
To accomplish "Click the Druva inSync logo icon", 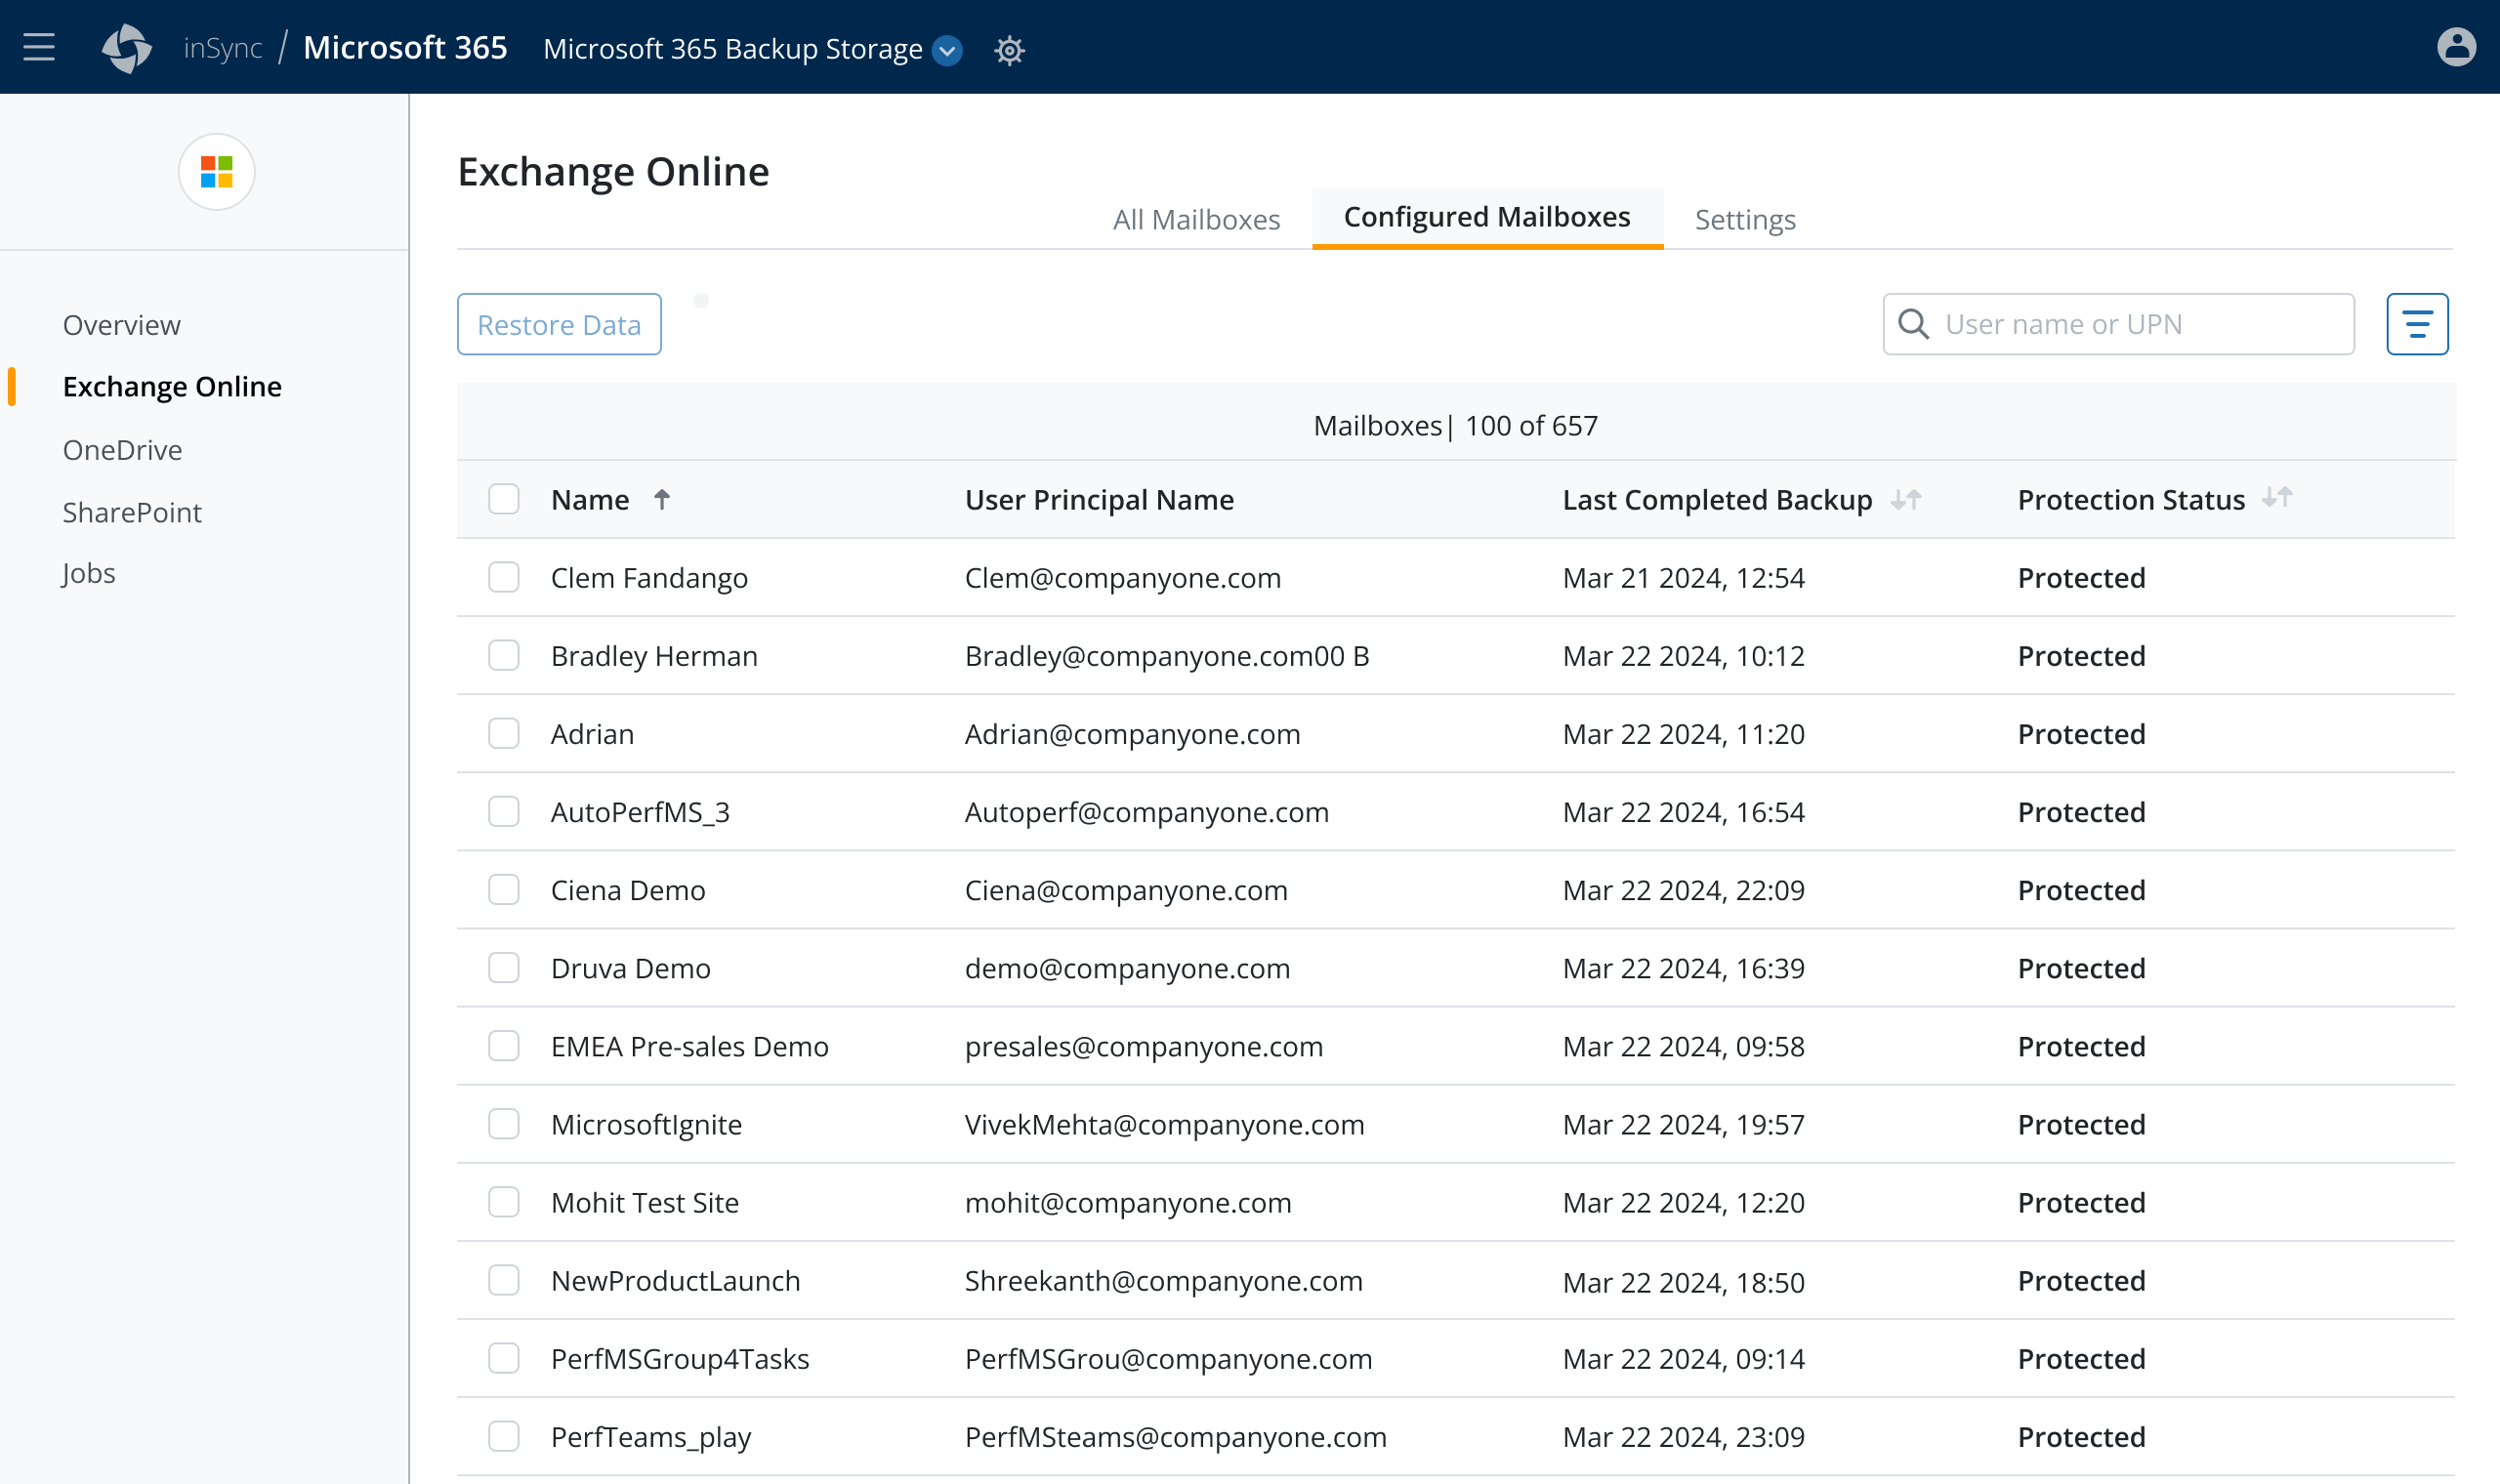I will [127, 48].
